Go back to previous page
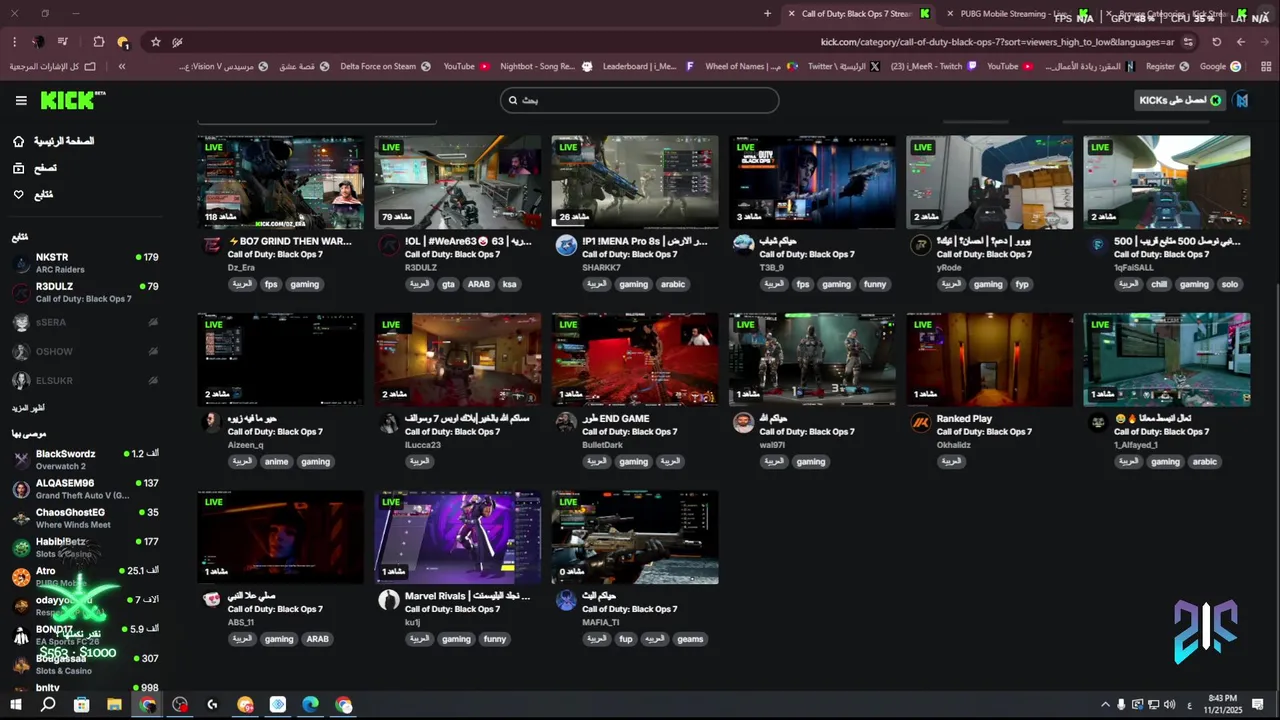 1241,42
